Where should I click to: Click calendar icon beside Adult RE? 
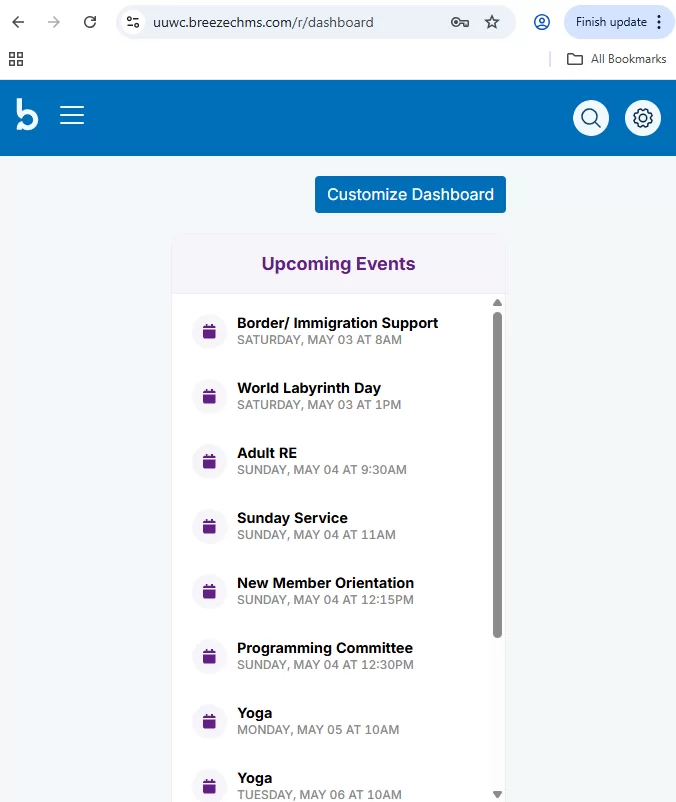pyautogui.click(x=209, y=462)
